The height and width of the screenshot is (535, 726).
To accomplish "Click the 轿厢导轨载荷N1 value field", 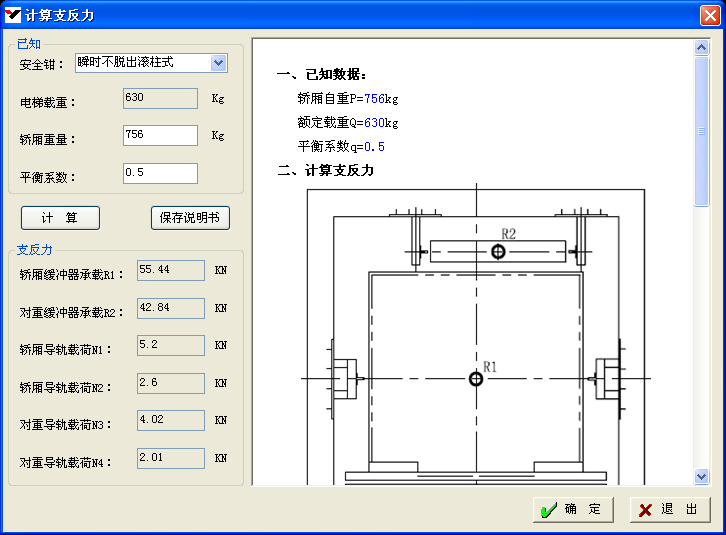I will tap(170, 346).
